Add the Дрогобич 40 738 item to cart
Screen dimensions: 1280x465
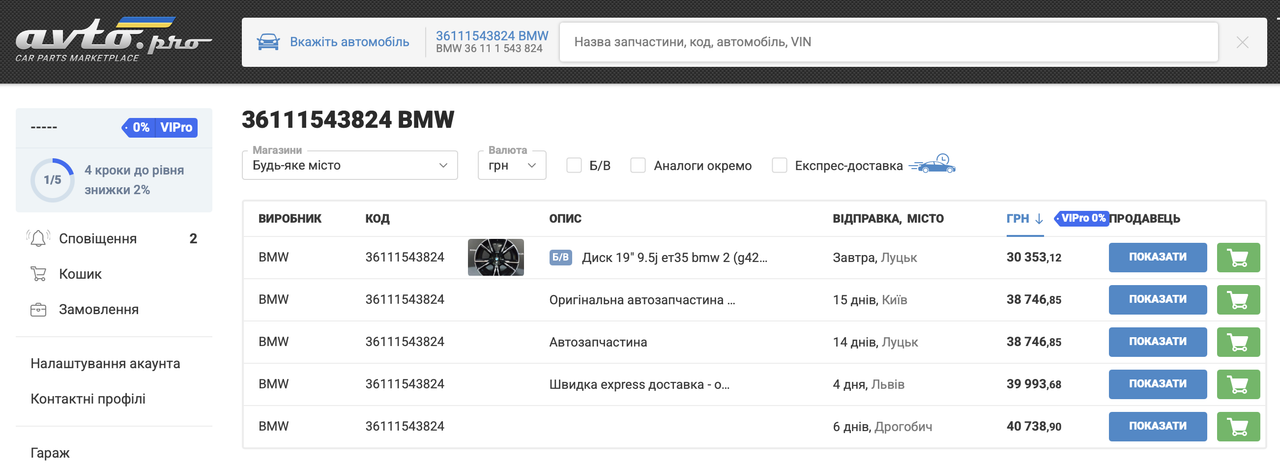[1238, 426]
